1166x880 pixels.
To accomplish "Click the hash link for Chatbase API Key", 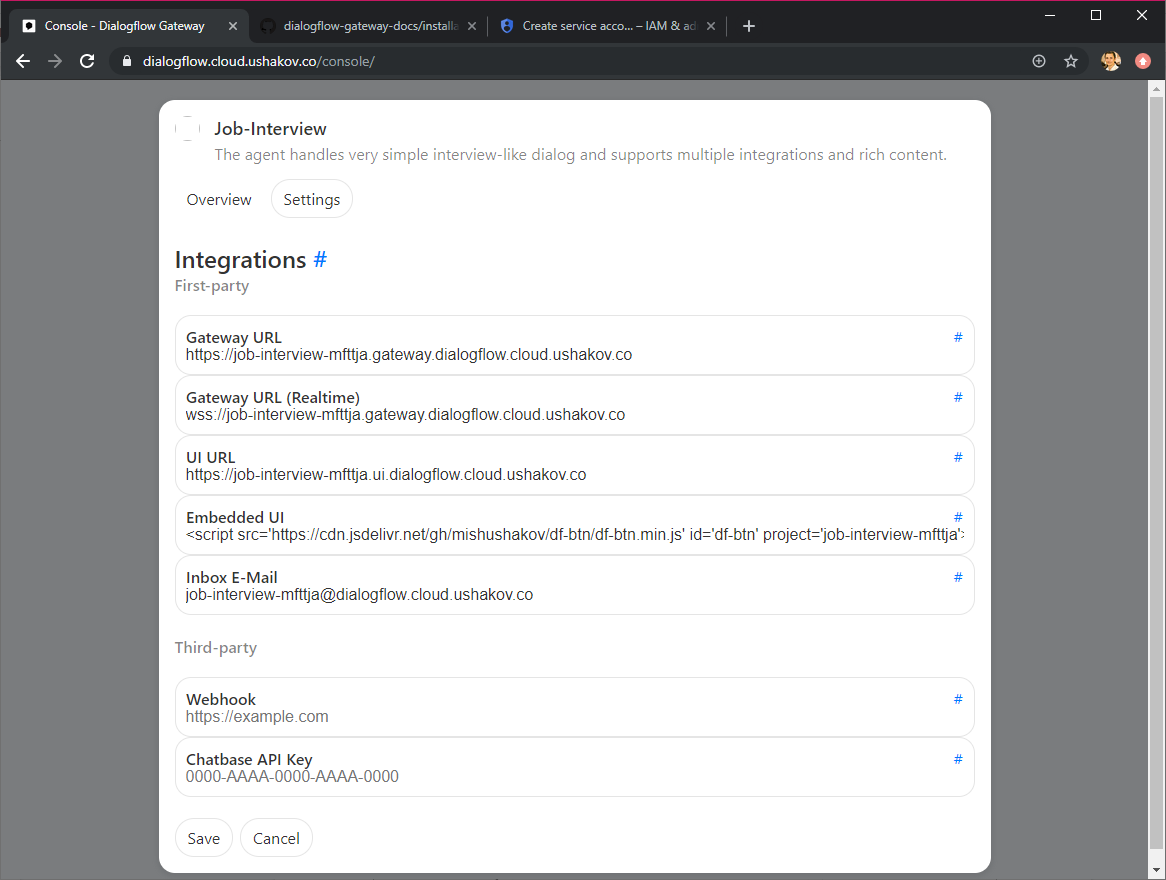I will (958, 759).
